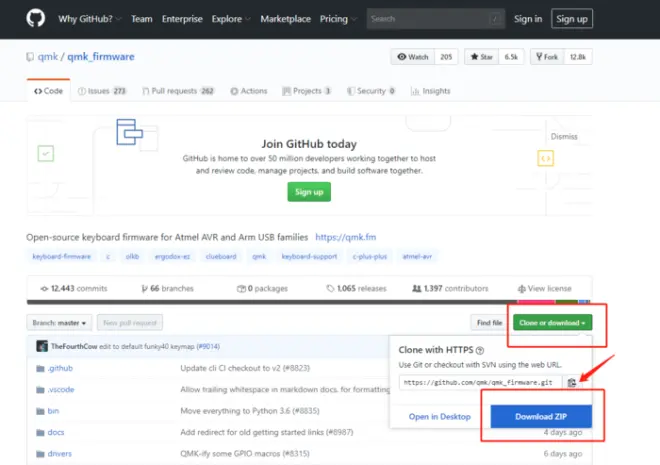Click the Find file button

pyautogui.click(x=490, y=323)
